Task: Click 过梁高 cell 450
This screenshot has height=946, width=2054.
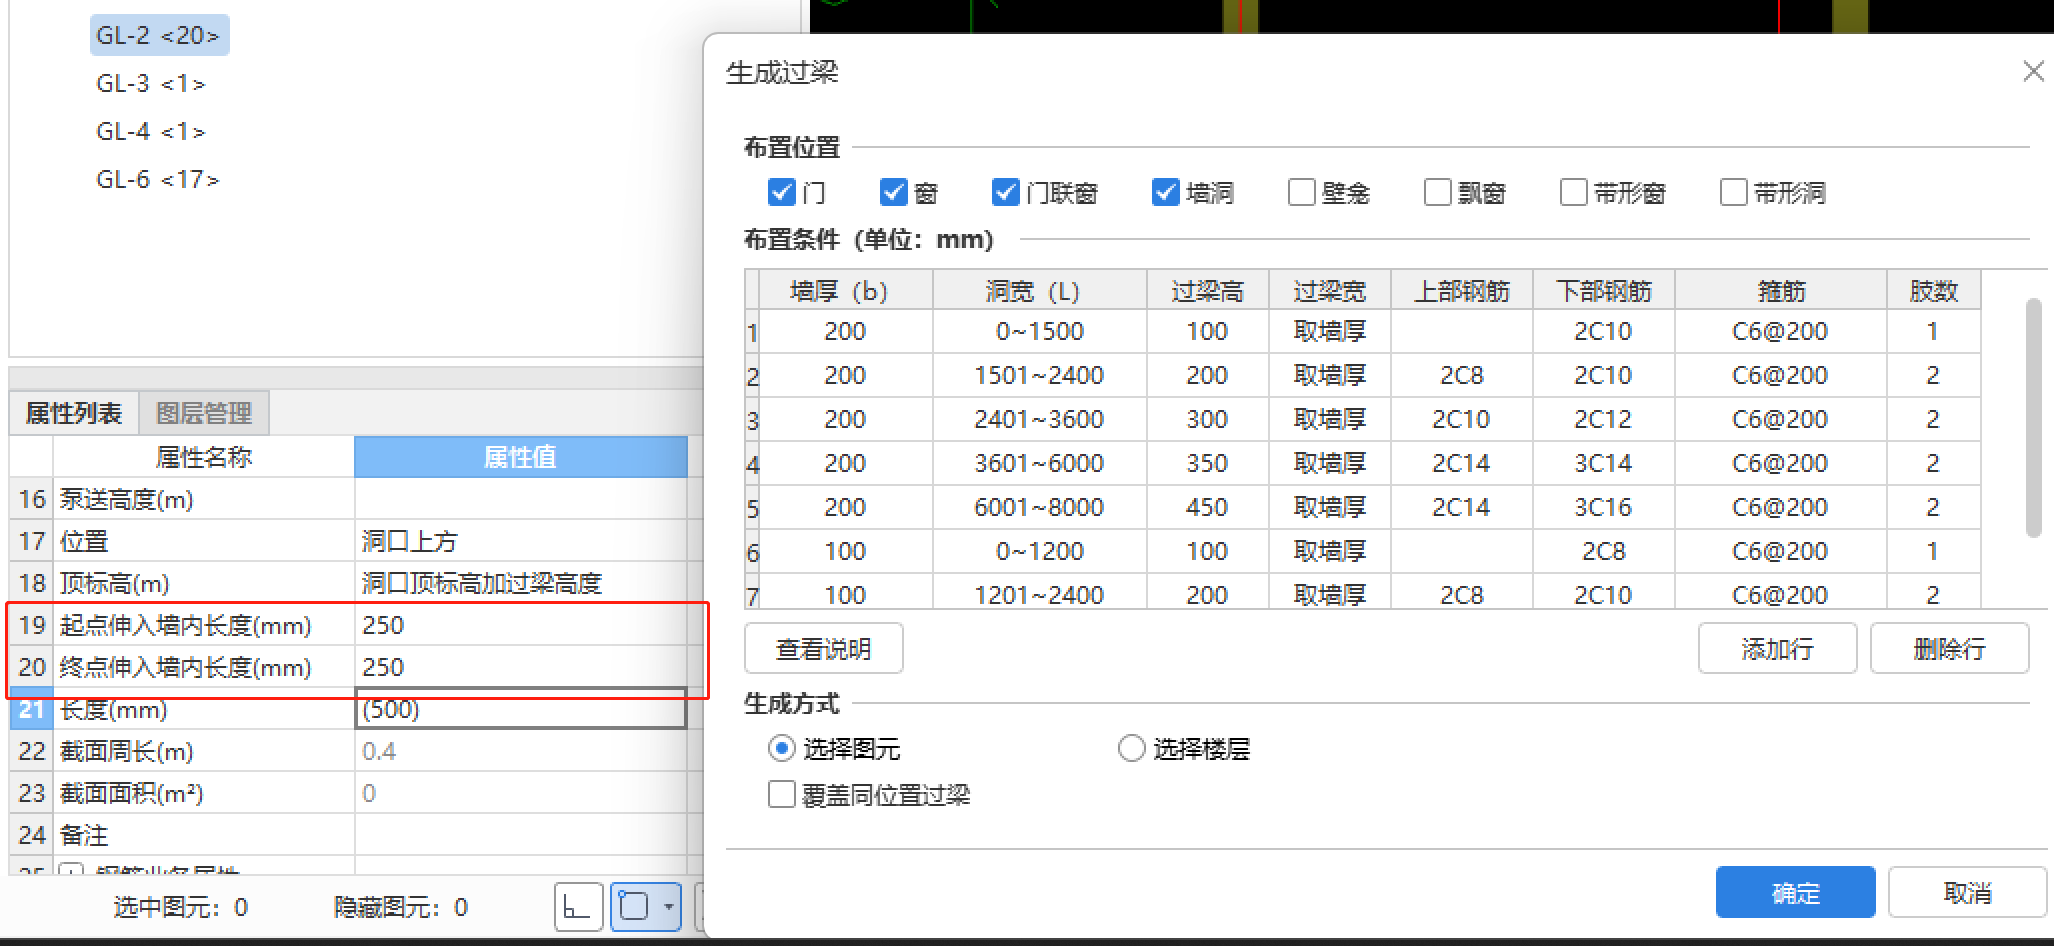Action: (x=1207, y=507)
